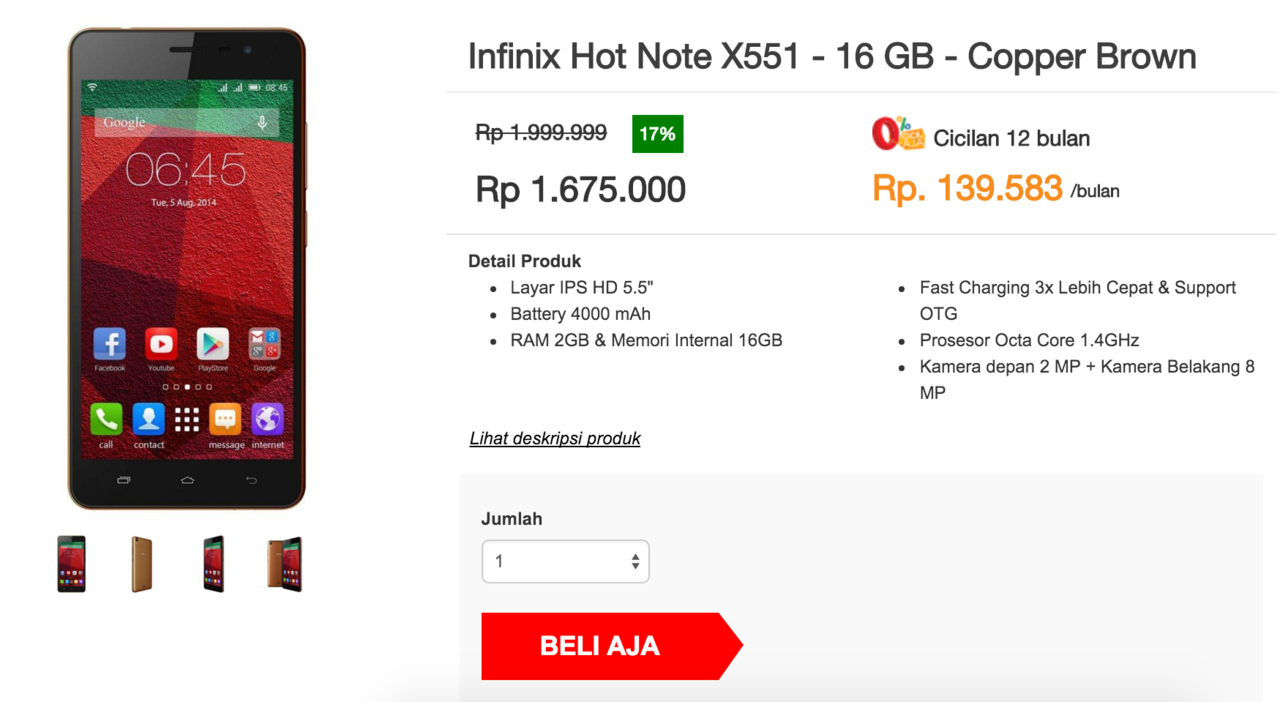Click the PlayStore icon on the phone screen
This screenshot has height=702, width=1280.
(212, 344)
